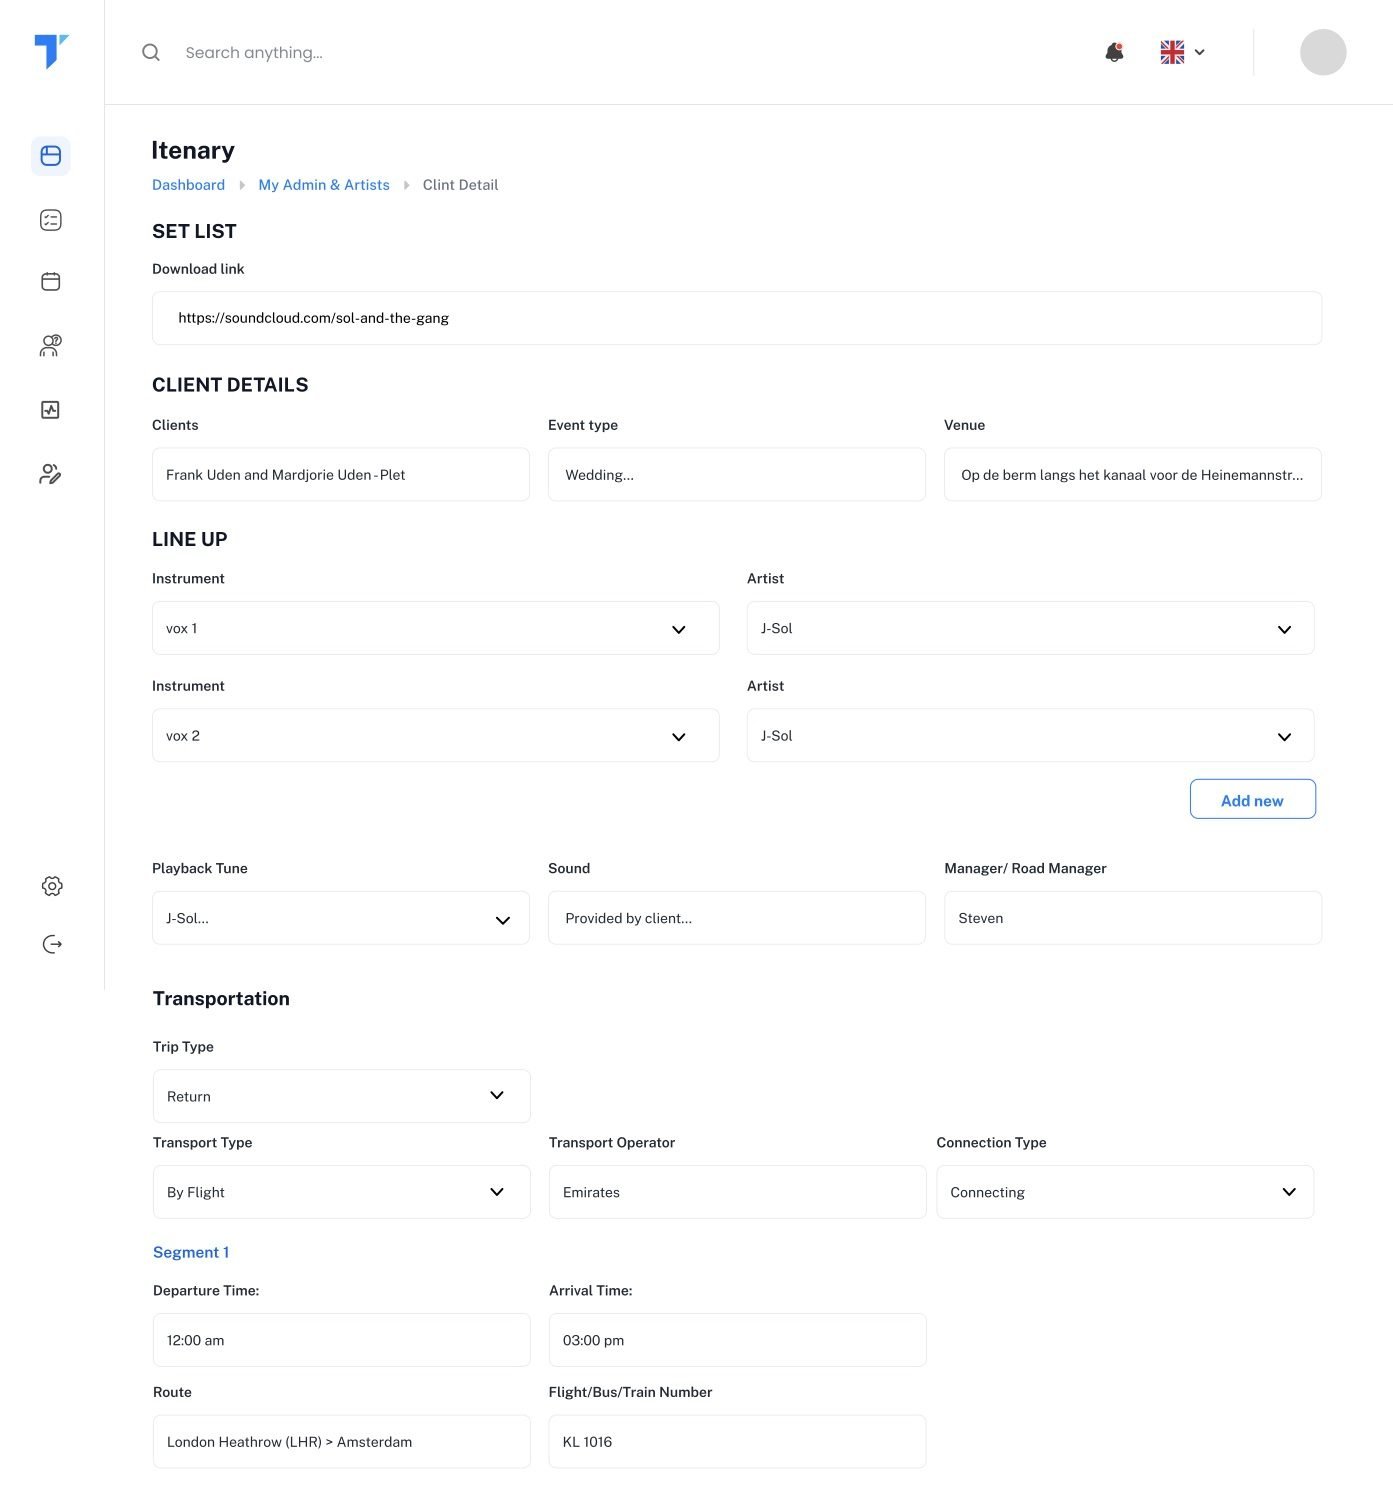Go to My Admin & Artists breadcrumb

point(324,185)
